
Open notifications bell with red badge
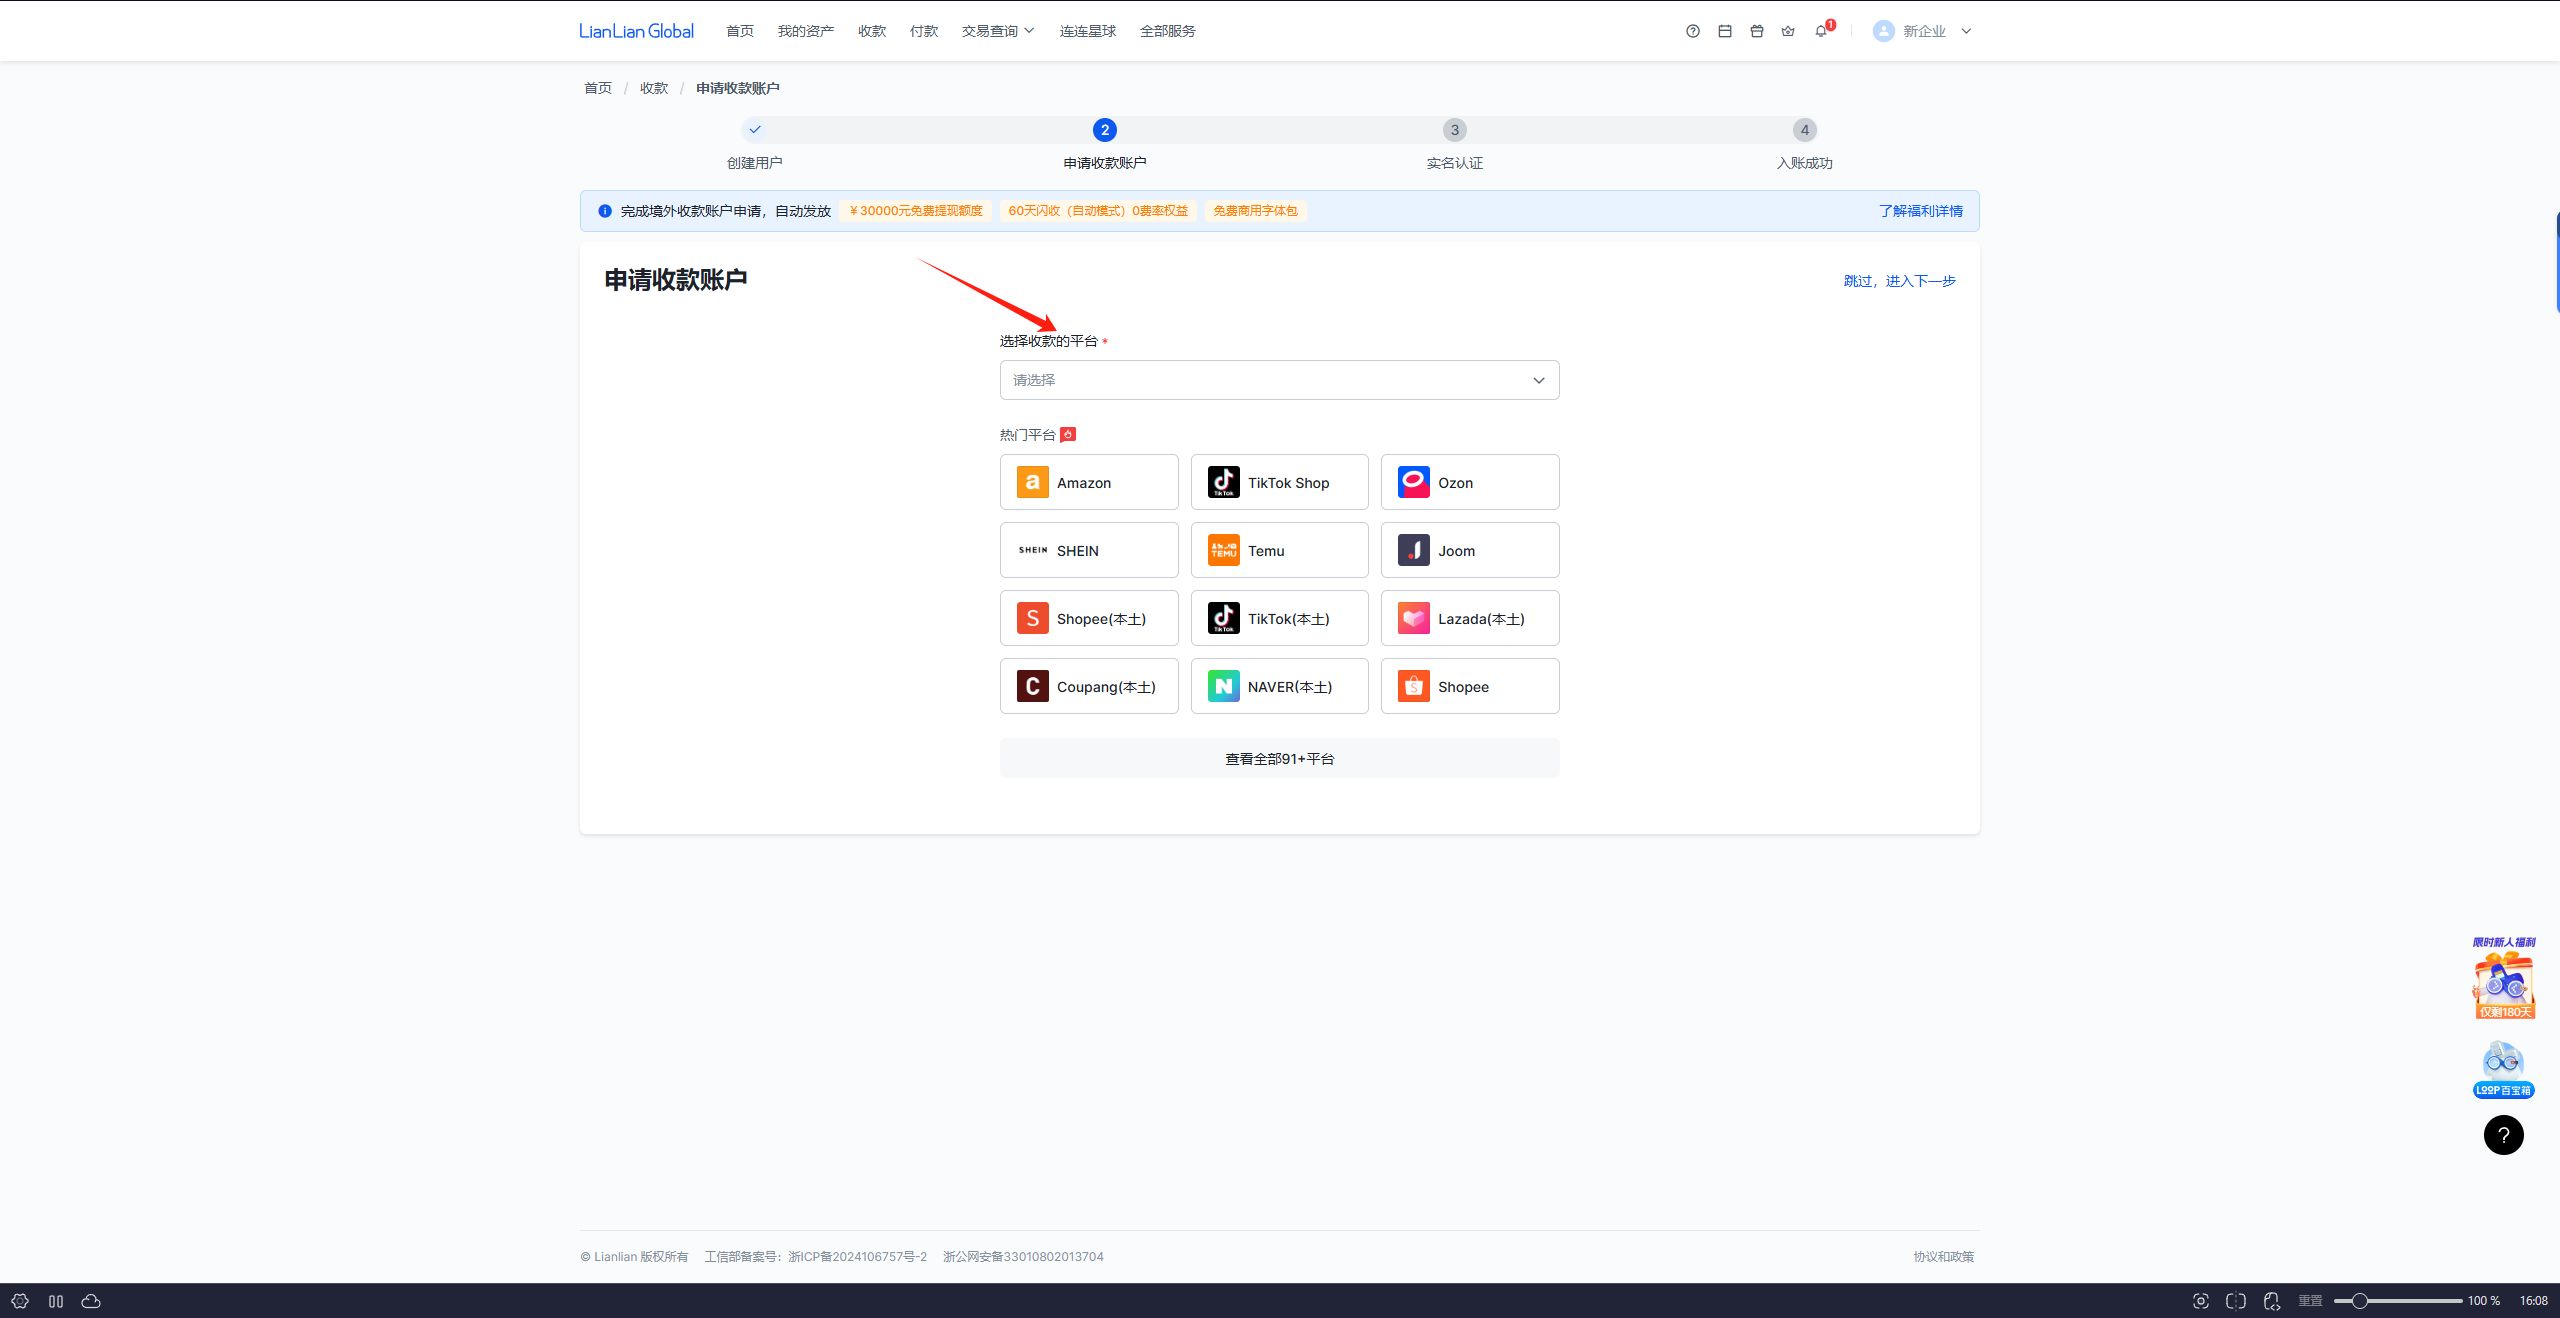coord(1822,30)
